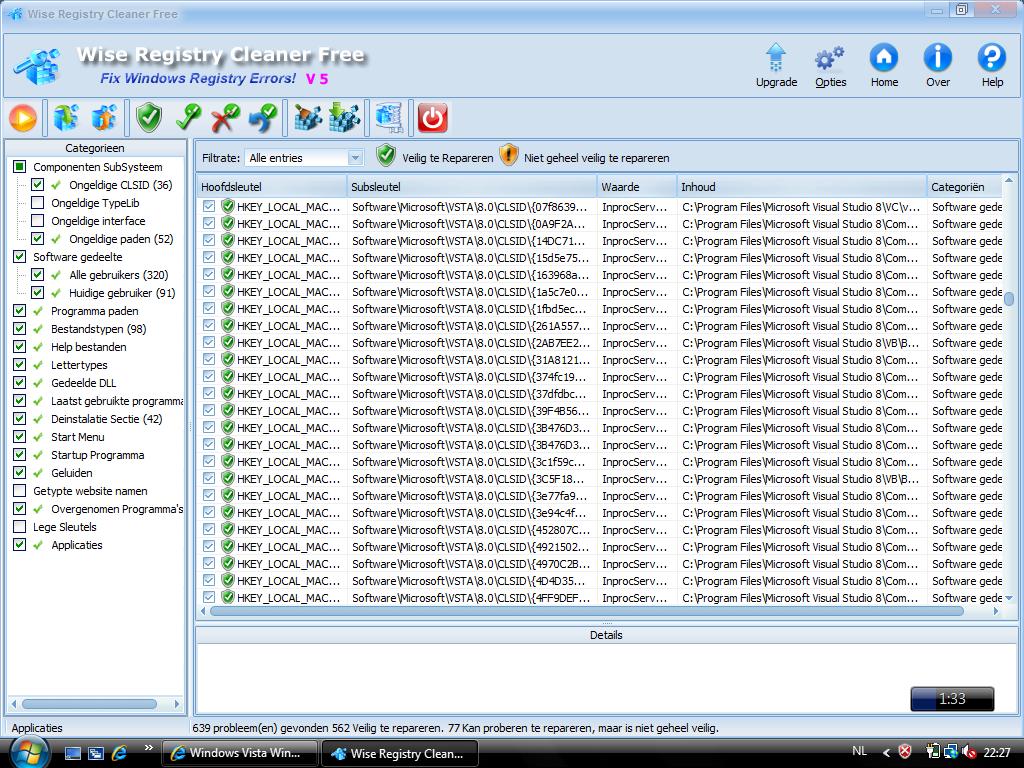
Task: Click the green down-arrow cubes toolbar icon
Action: point(344,118)
